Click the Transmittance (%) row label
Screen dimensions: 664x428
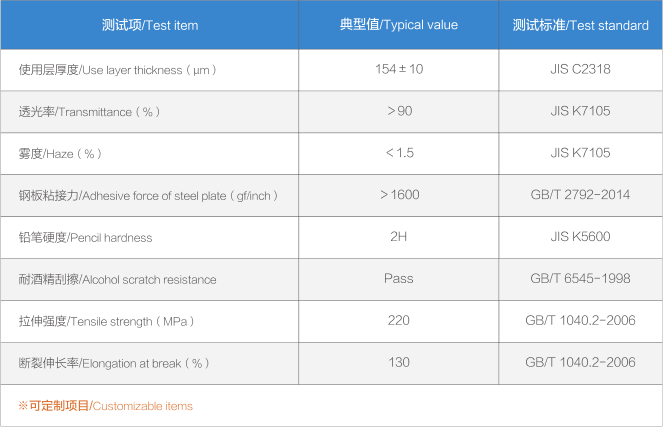[89, 112]
